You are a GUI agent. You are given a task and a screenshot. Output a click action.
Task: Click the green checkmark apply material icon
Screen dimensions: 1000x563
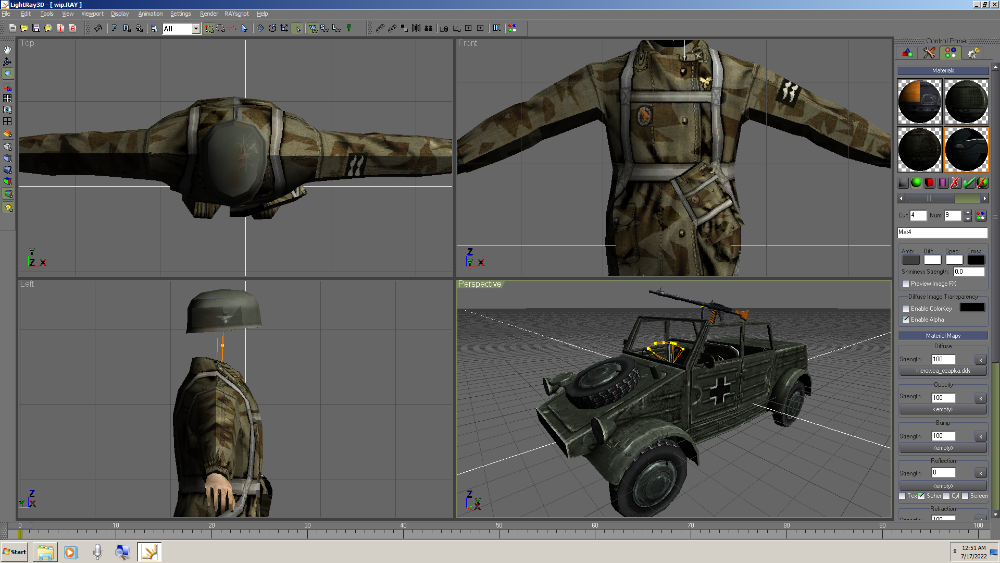click(969, 182)
